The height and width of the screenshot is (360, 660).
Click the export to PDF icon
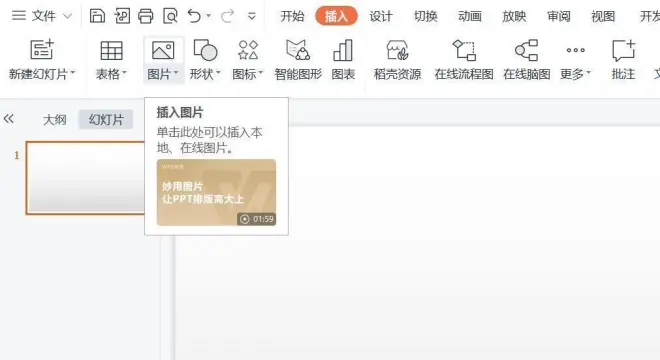coord(122,16)
